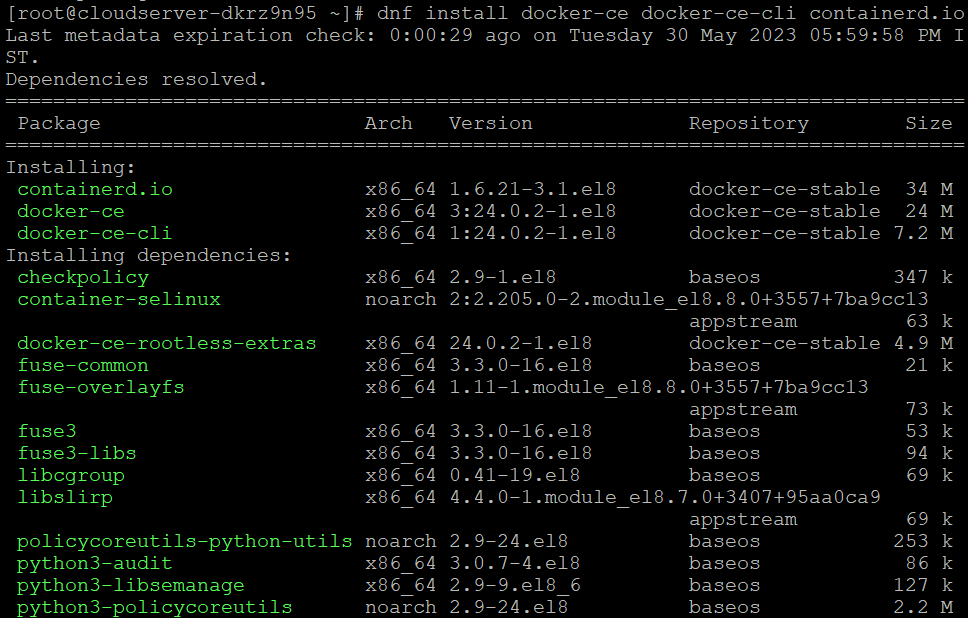Click the libslirp package name
The image size is (968, 618).
(65, 498)
